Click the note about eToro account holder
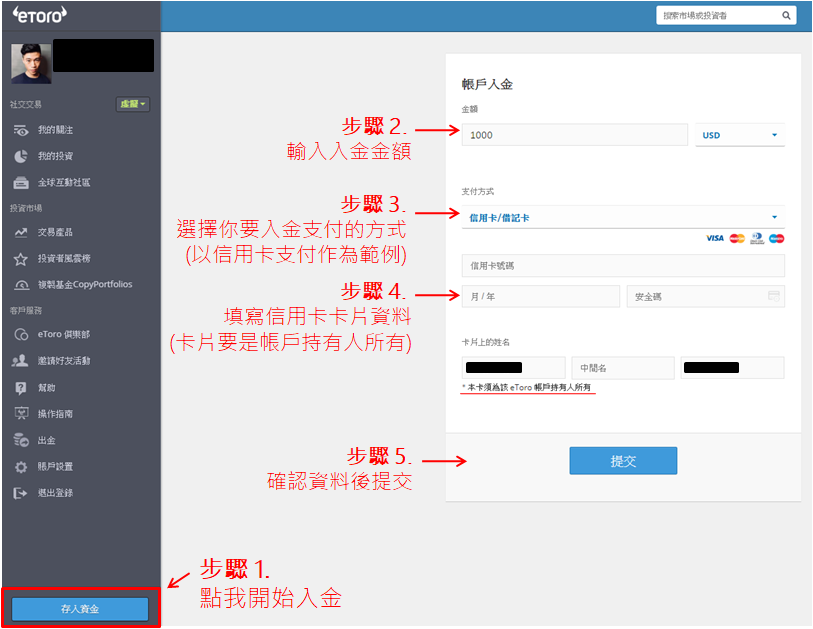This screenshot has width=813, height=629. (x=527, y=387)
